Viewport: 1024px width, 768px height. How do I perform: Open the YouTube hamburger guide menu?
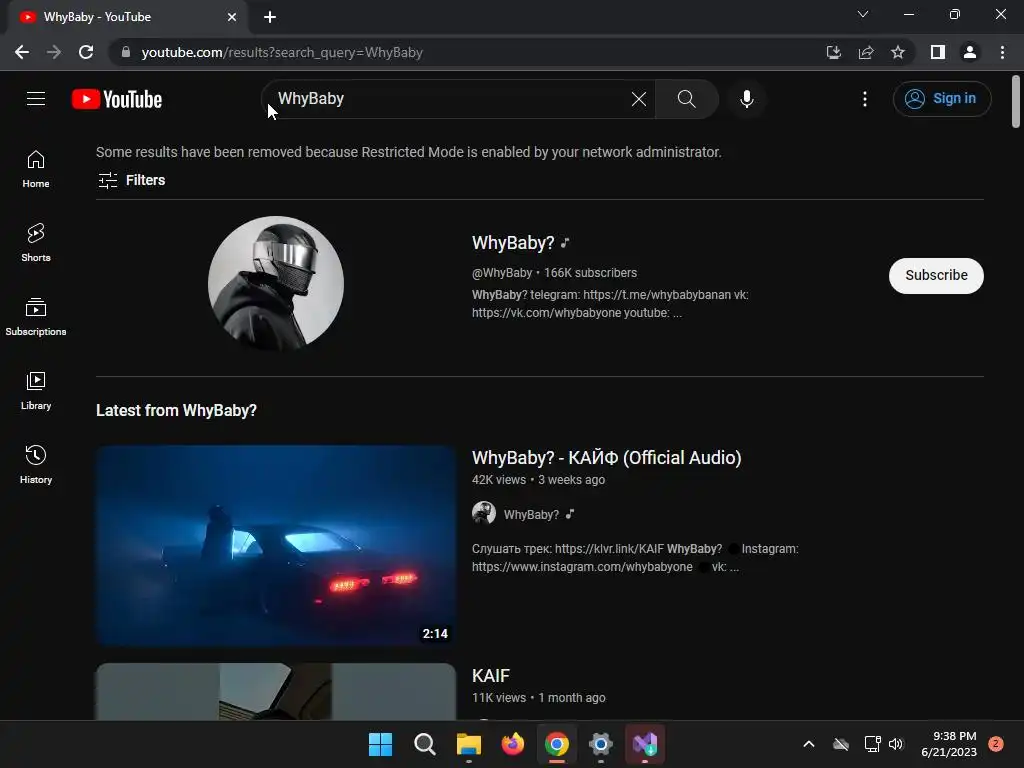(x=36, y=99)
